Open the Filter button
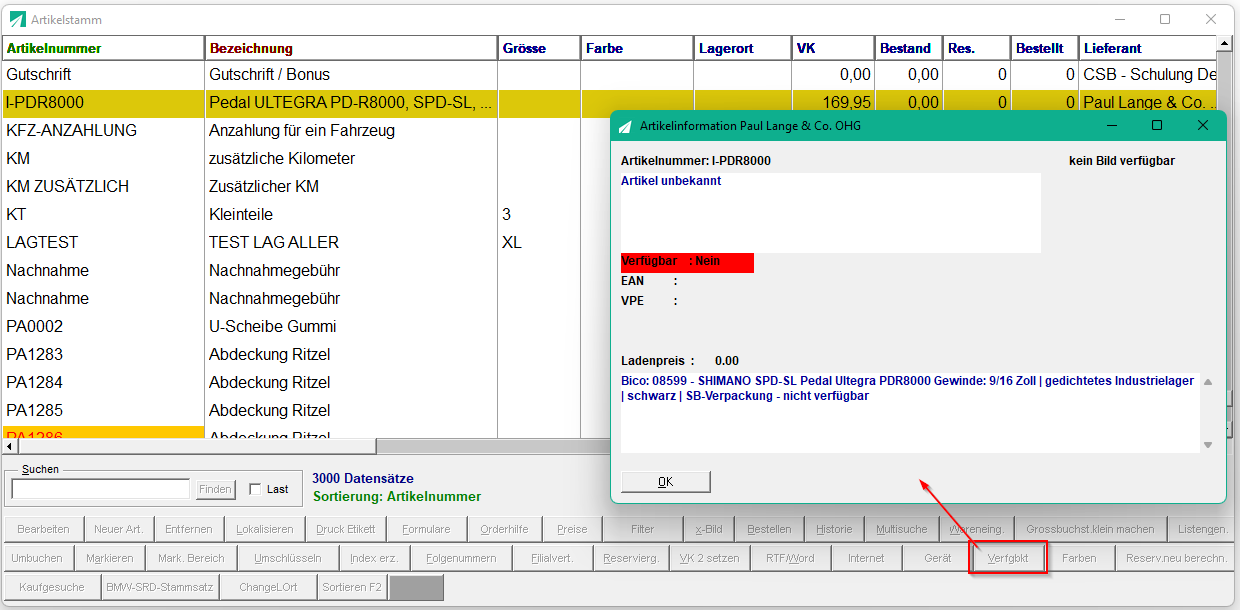 643,529
